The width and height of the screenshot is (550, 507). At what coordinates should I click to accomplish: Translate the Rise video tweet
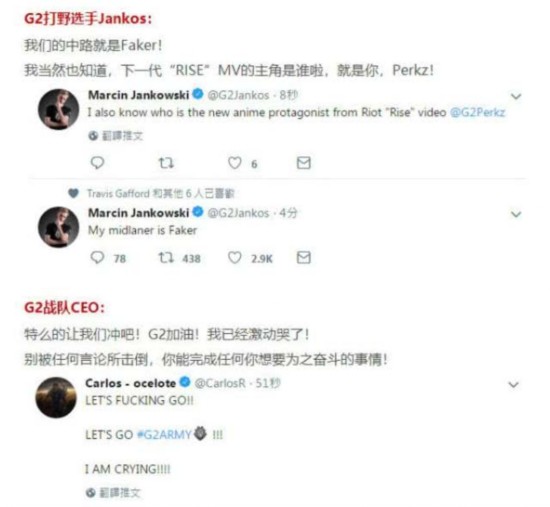tap(116, 136)
